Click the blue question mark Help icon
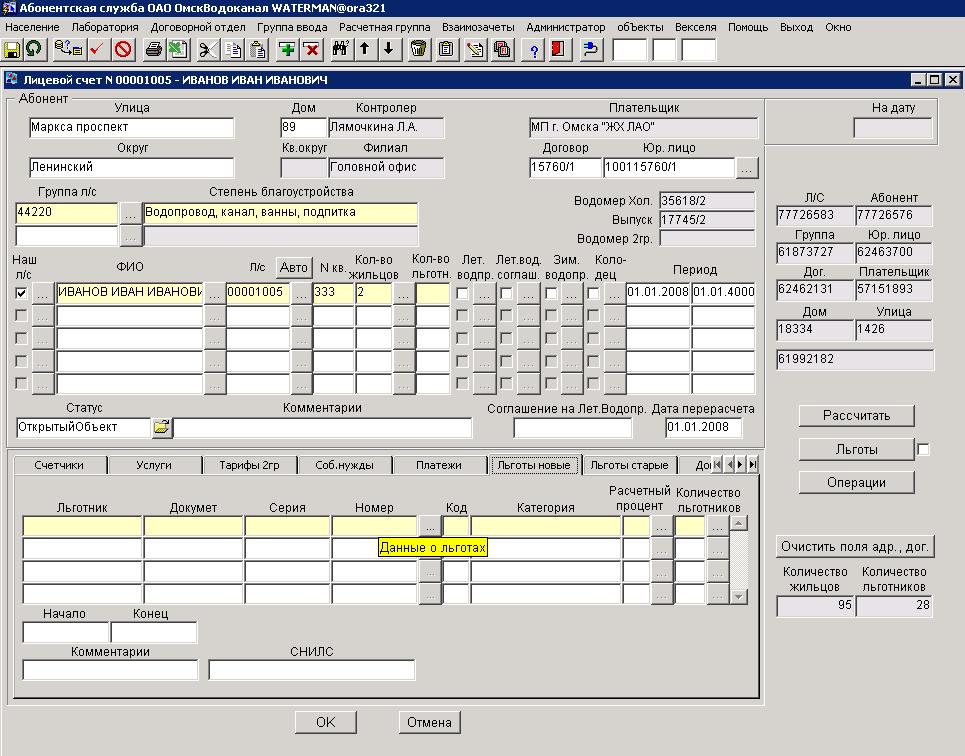The height and width of the screenshot is (756, 965). [535, 49]
